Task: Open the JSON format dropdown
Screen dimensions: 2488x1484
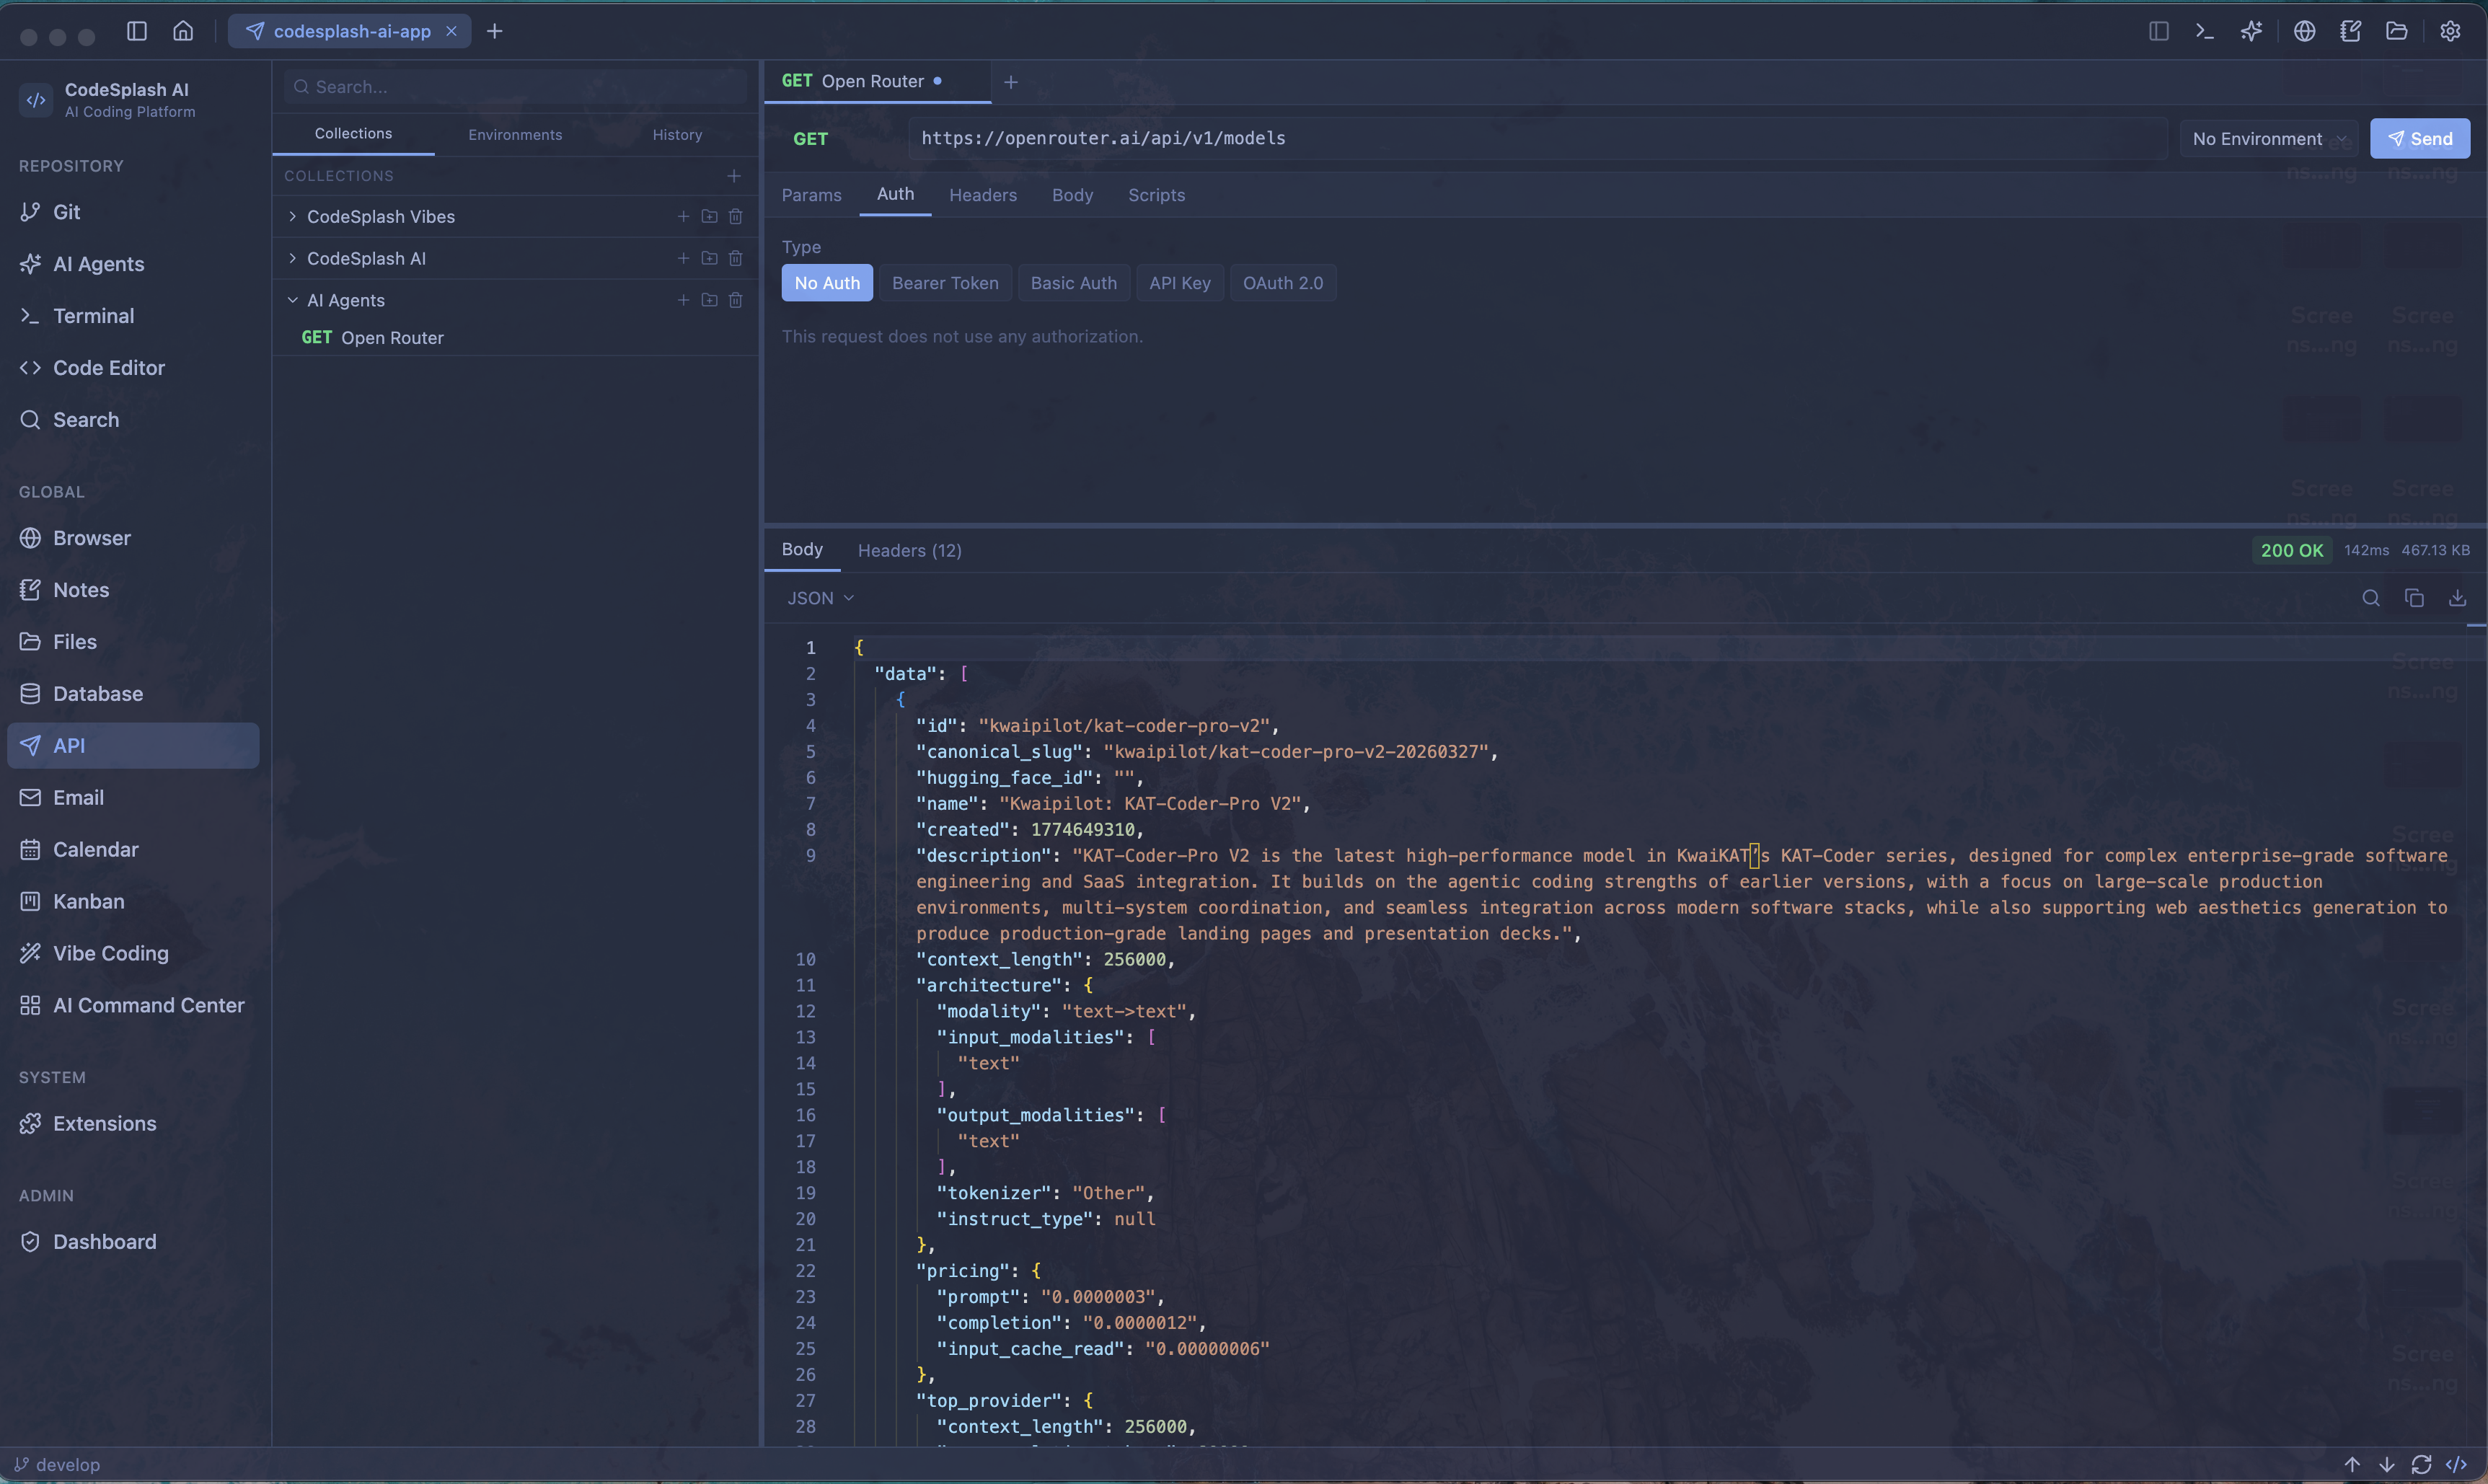Action: coord(819,597)
